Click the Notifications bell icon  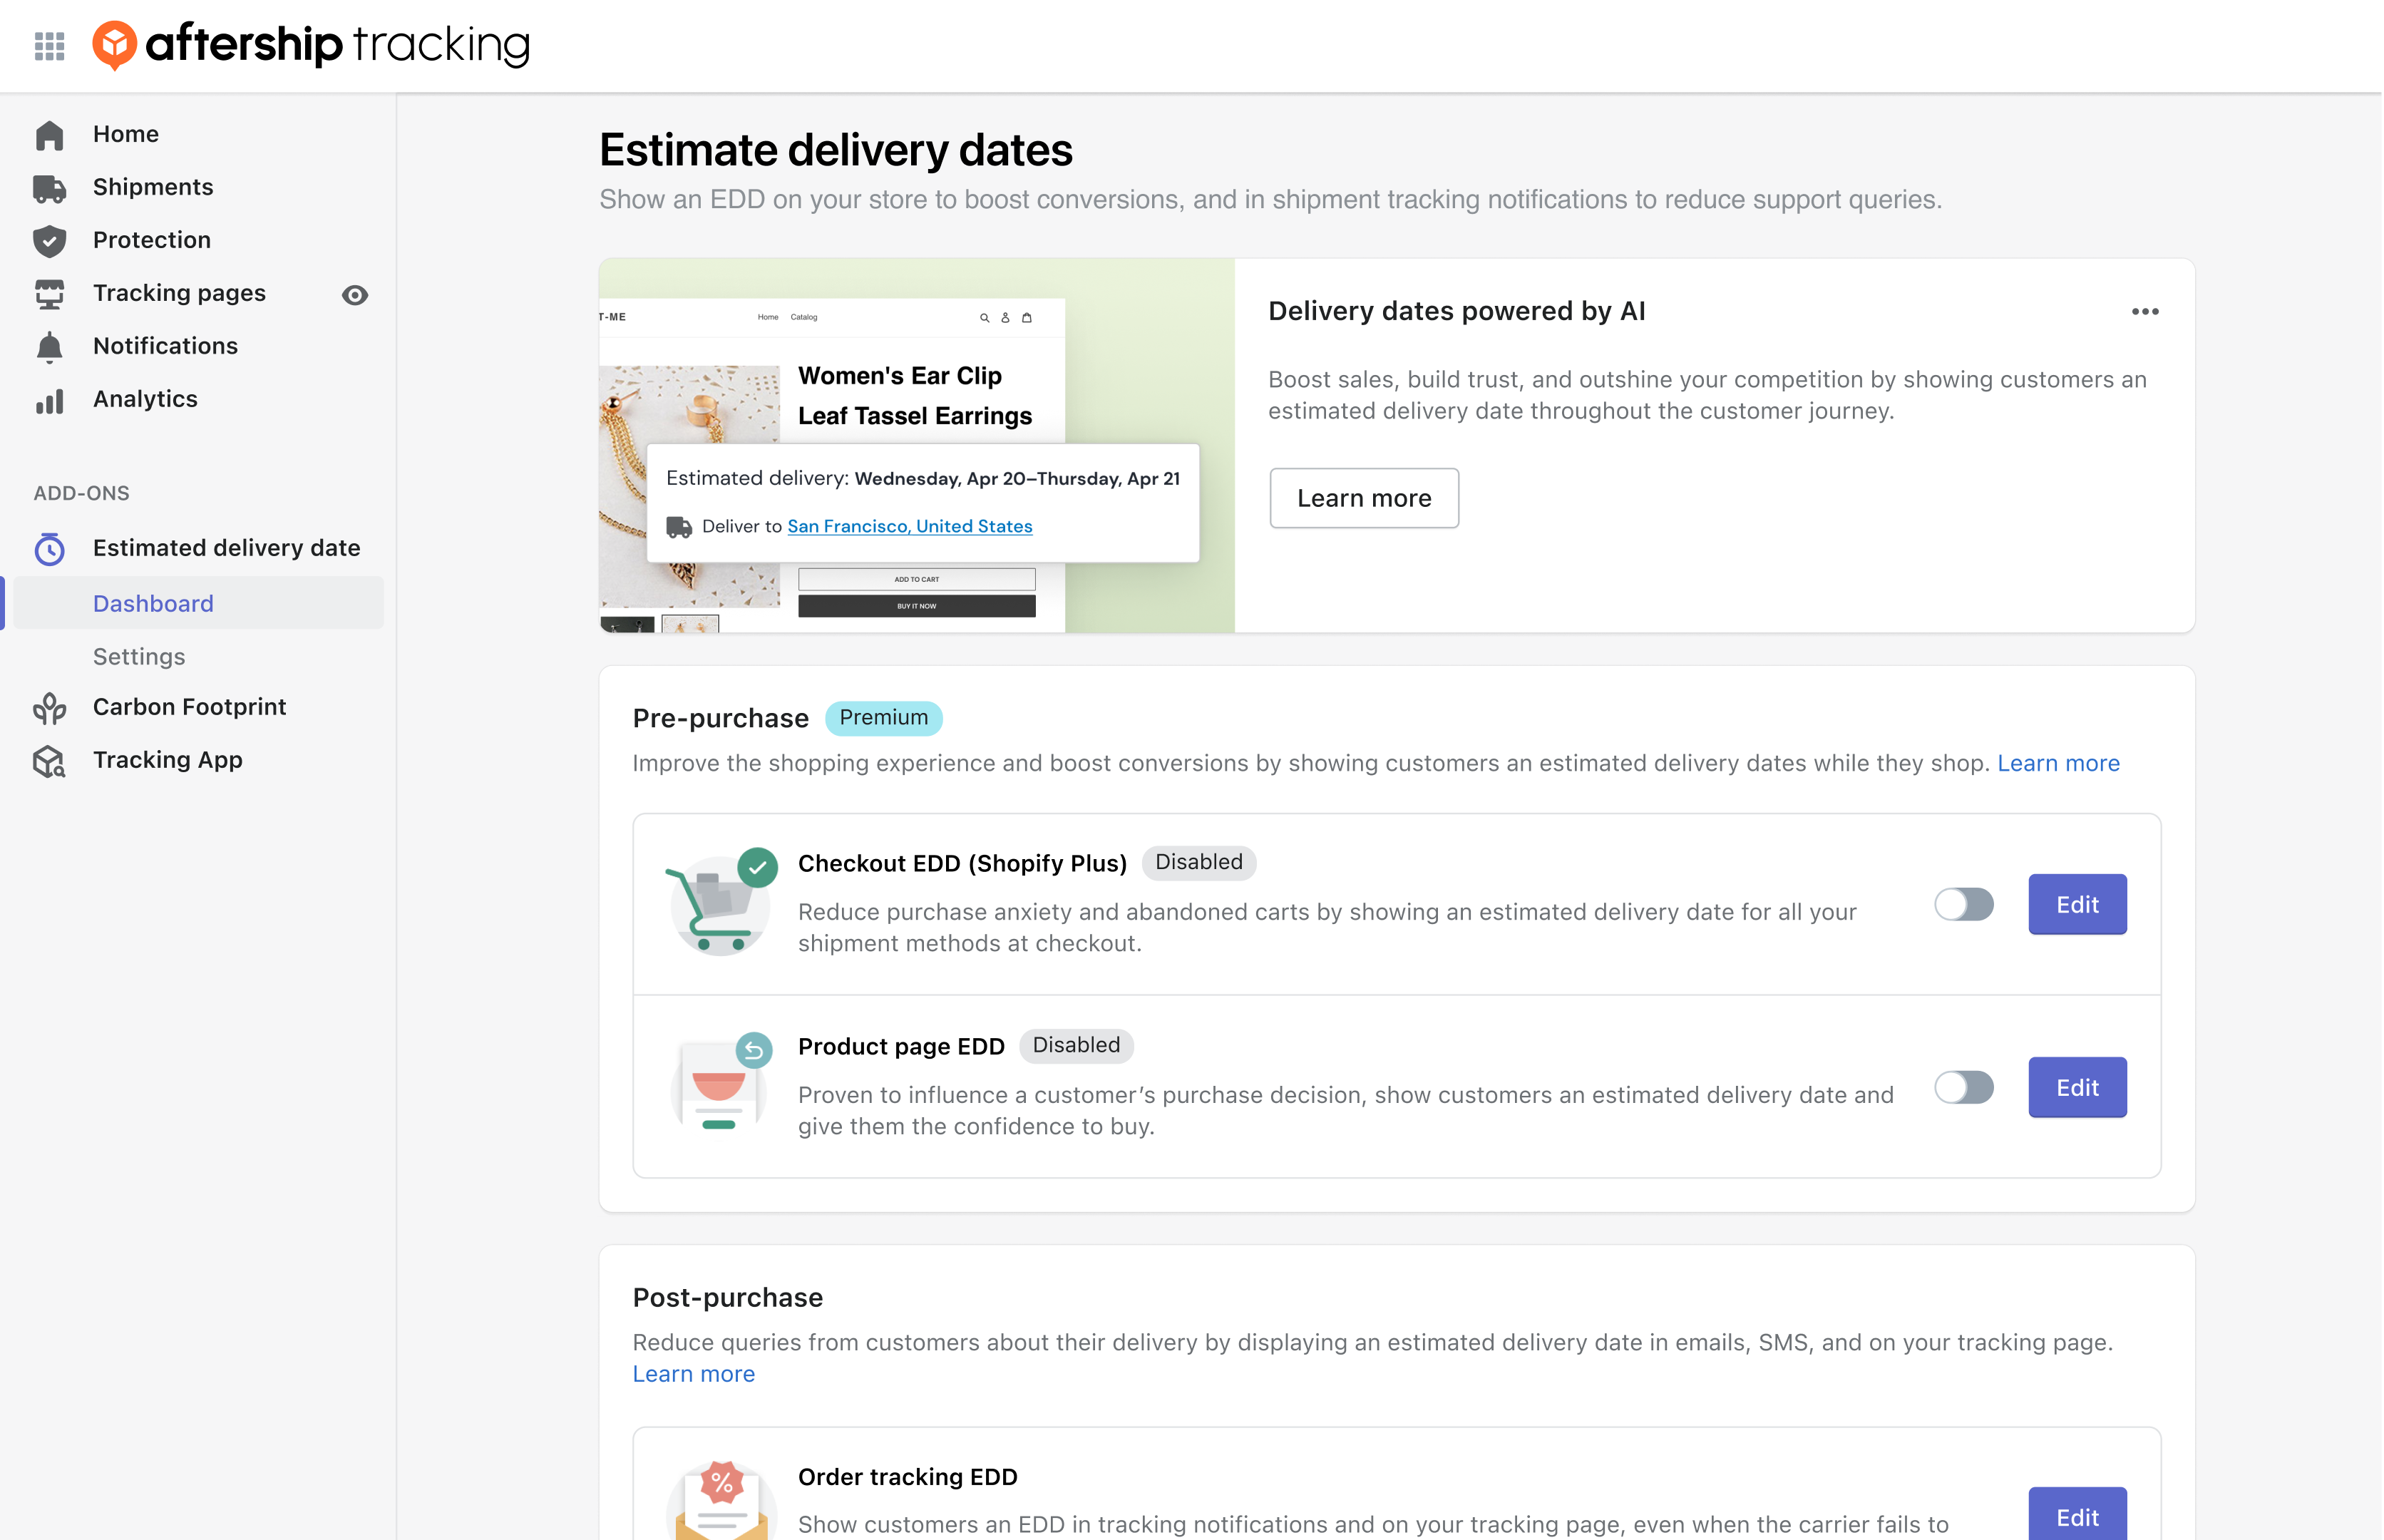pos(49,346)
